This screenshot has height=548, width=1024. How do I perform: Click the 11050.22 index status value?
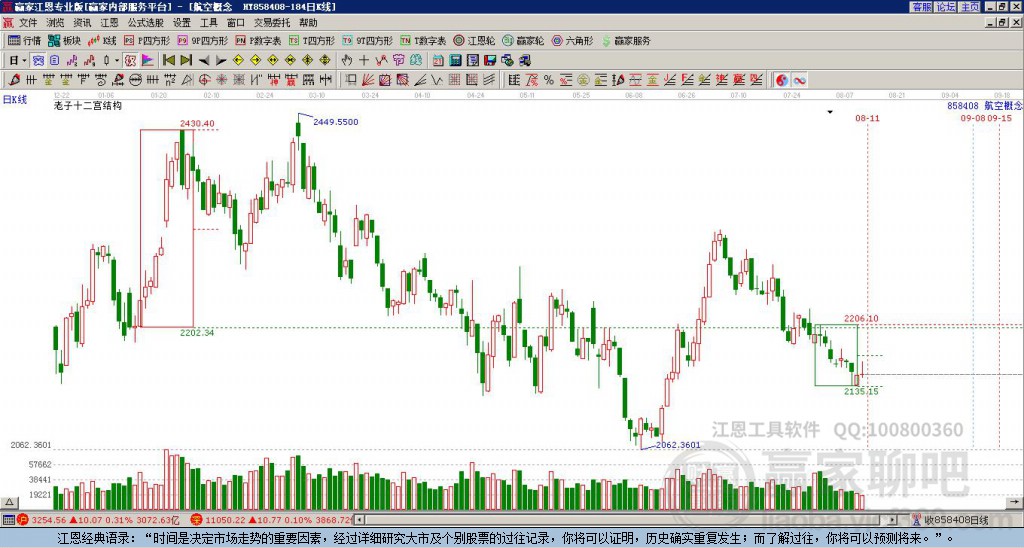click(226, 520)
